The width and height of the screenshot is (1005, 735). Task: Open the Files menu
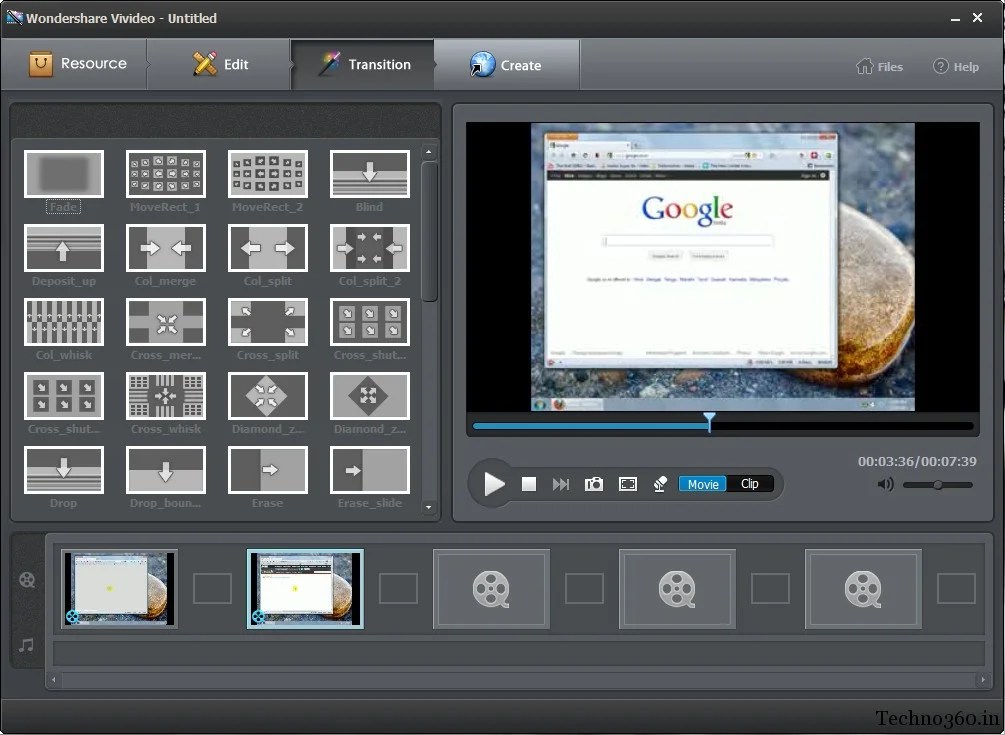879,66
